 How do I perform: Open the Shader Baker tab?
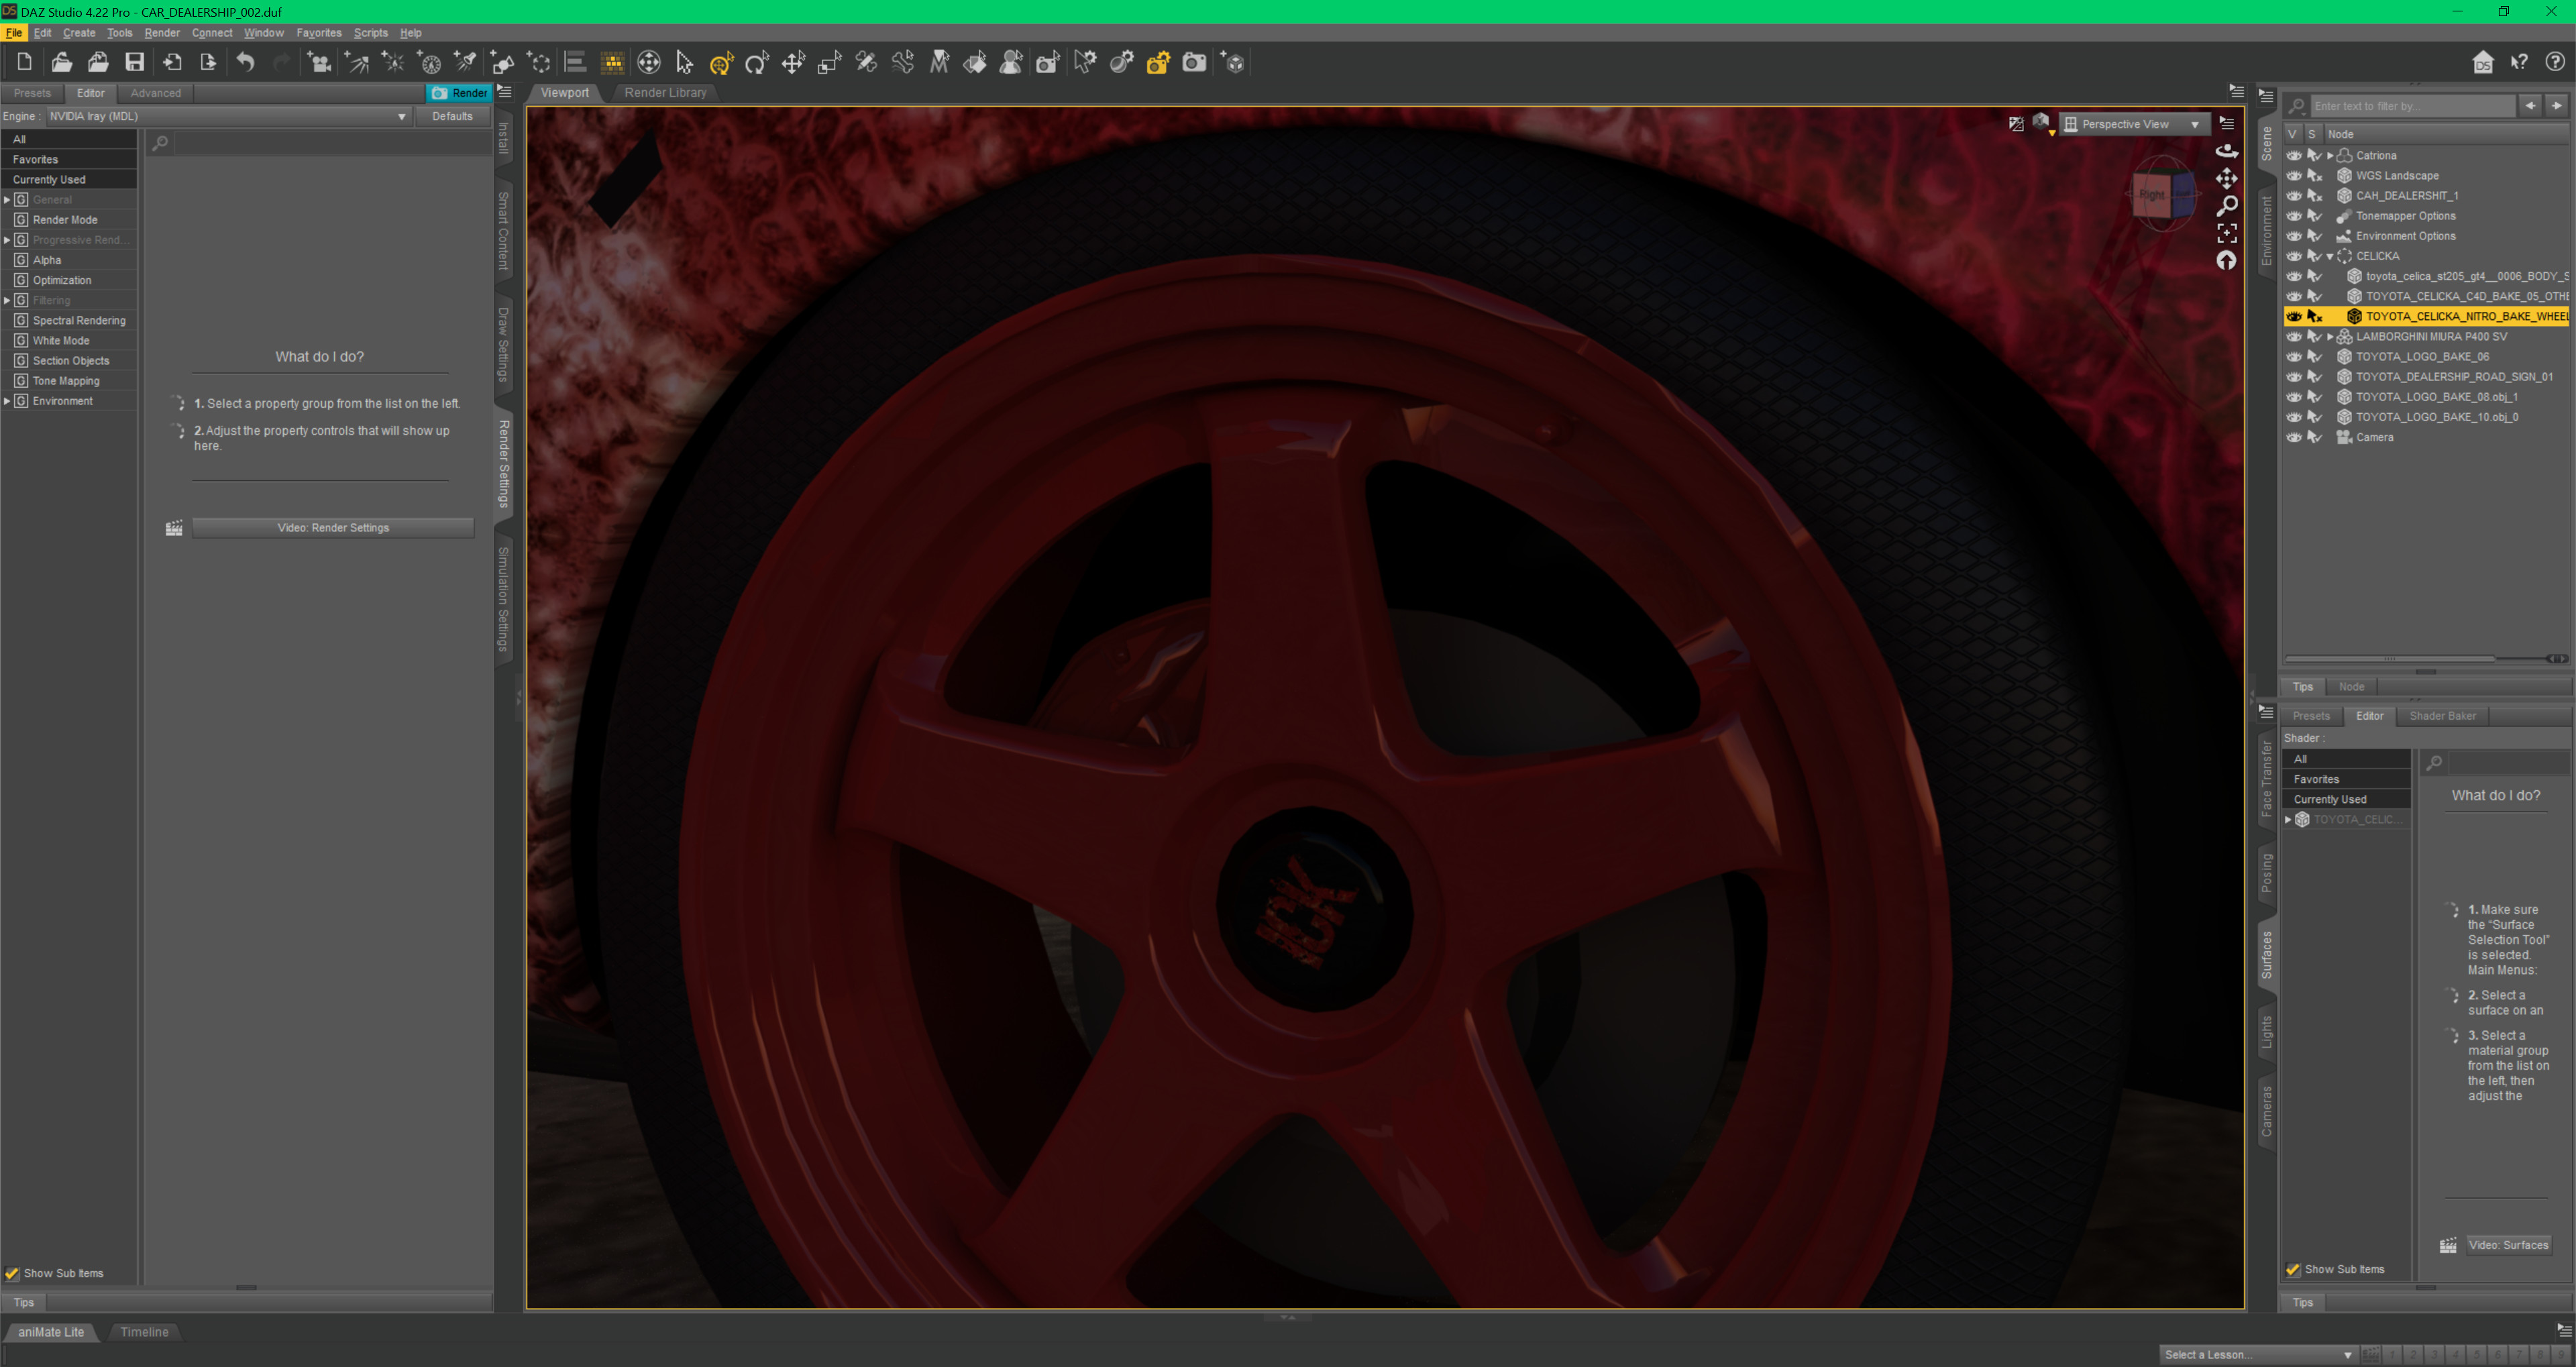pos(2442,715)
